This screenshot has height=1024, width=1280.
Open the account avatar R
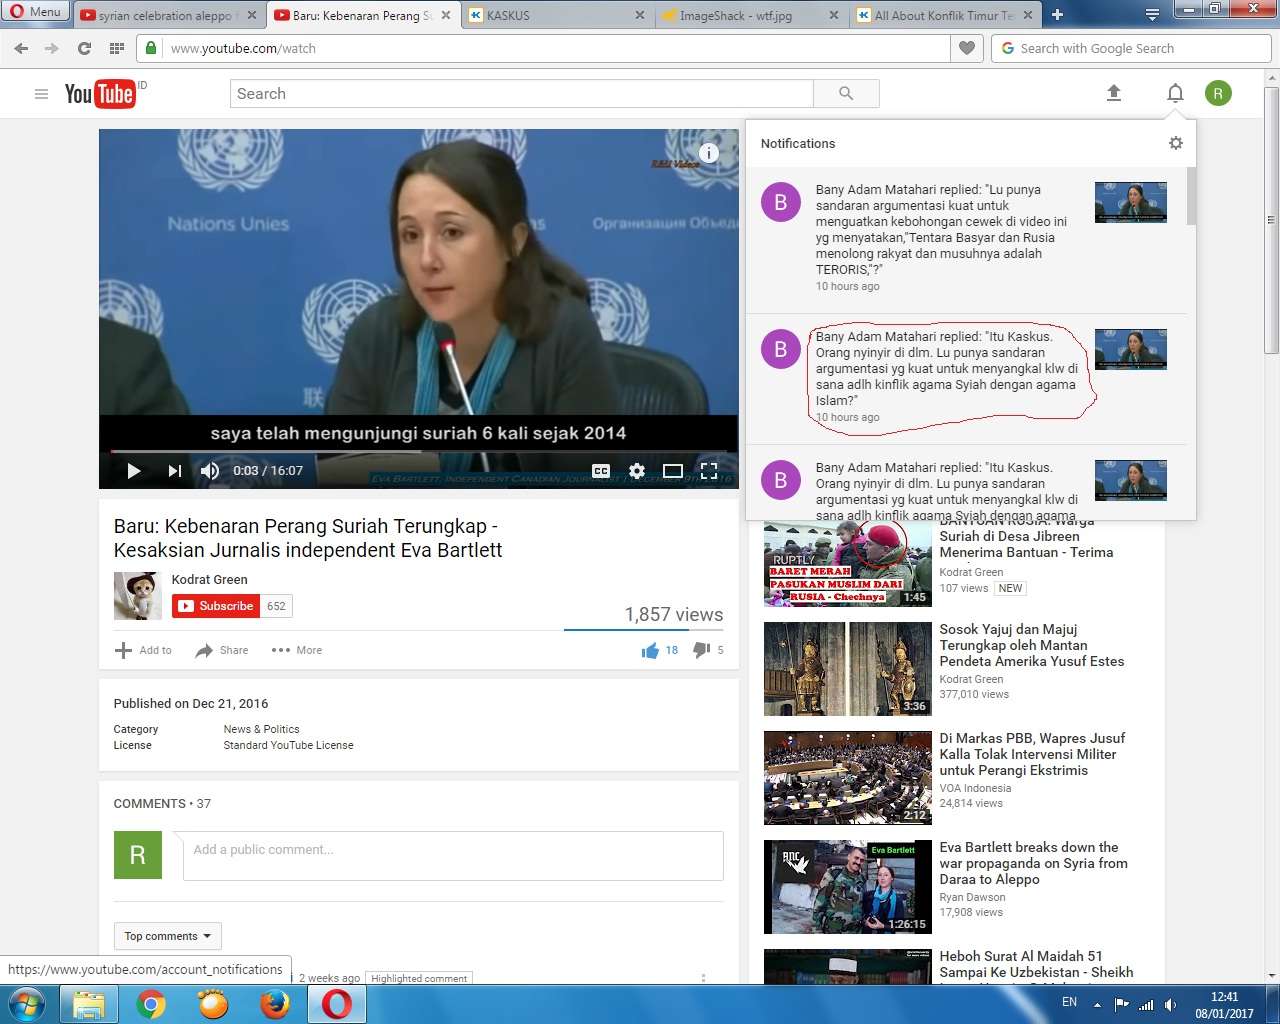pyautogui.click(x=1218, y=93)
